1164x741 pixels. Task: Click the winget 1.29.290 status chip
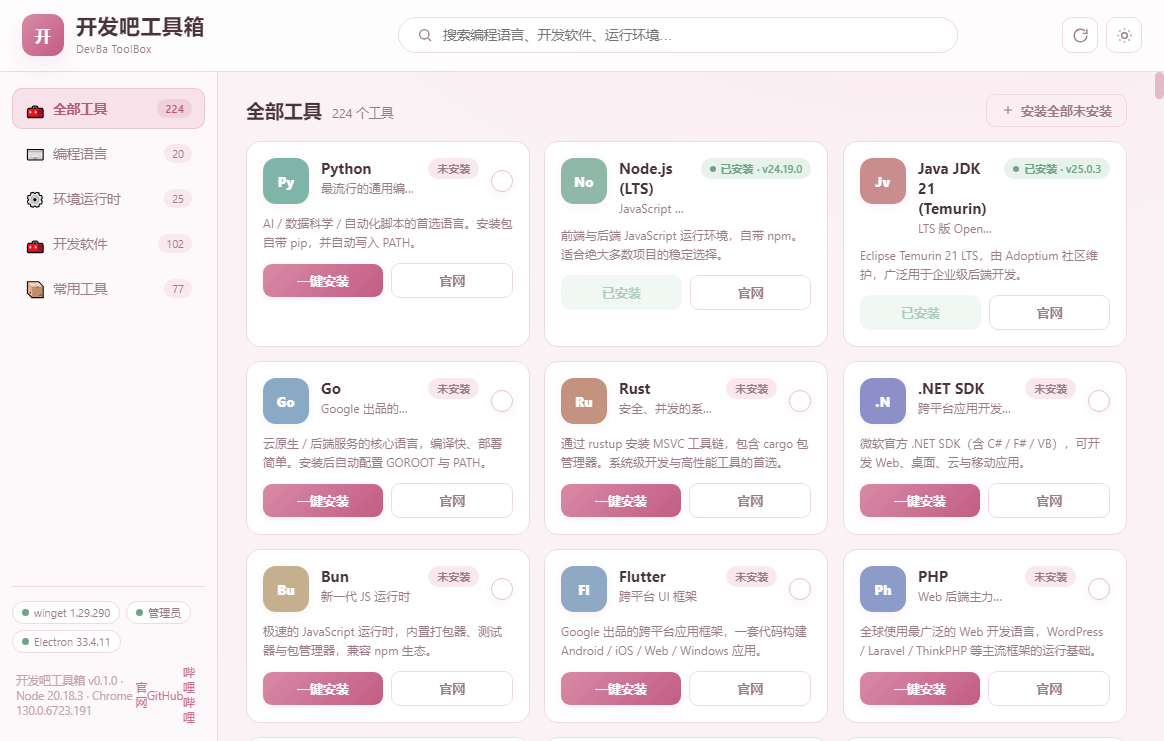pos(66,613)
